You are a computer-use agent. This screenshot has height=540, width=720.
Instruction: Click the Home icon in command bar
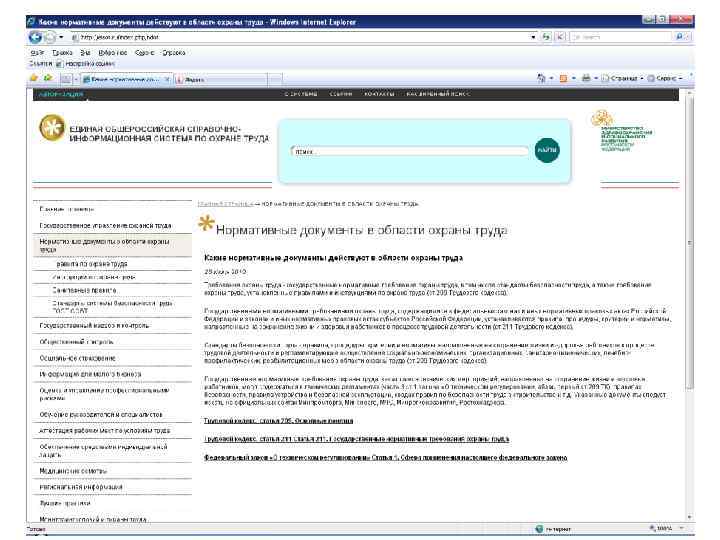click(542, 79)
